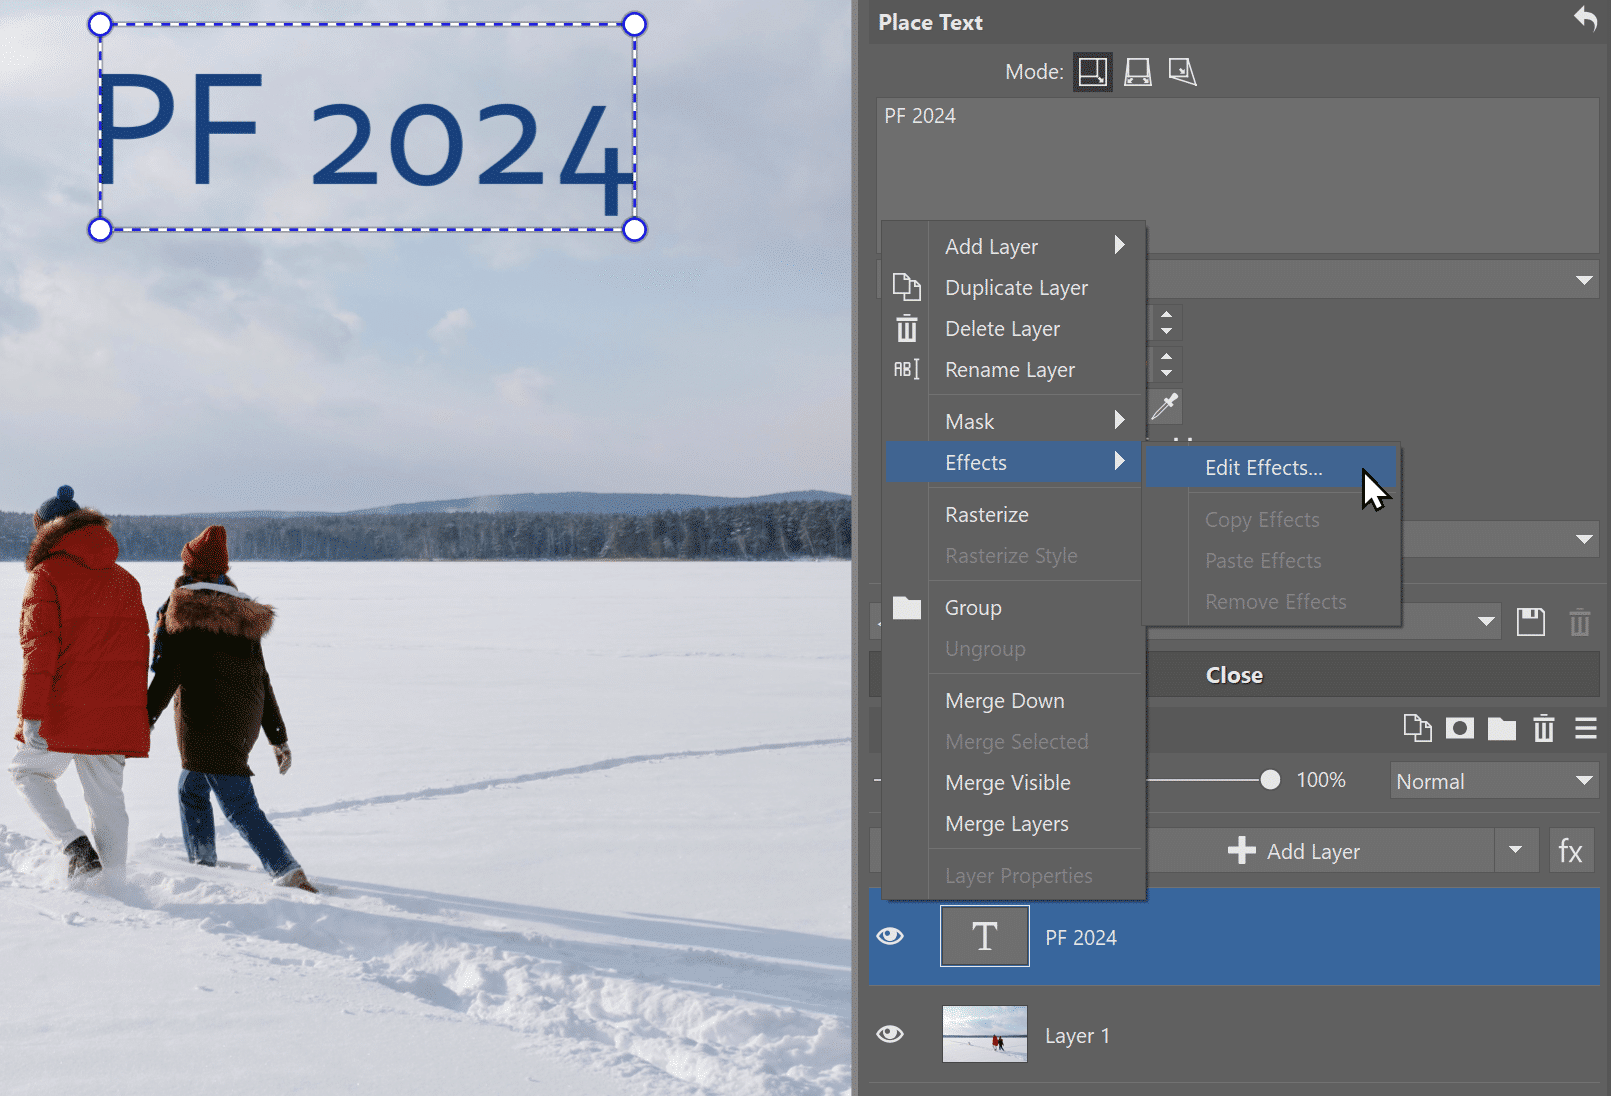Open the fx layer effects button

point(1570,851)
